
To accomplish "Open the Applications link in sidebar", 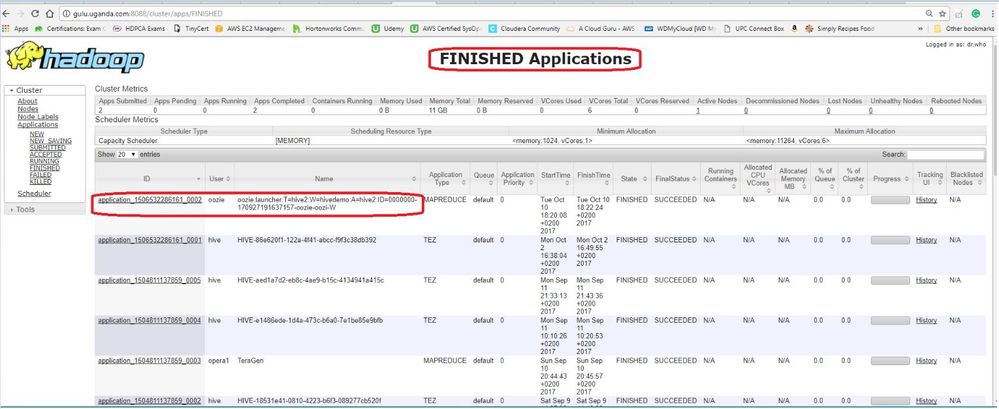I will click(38, 125).
